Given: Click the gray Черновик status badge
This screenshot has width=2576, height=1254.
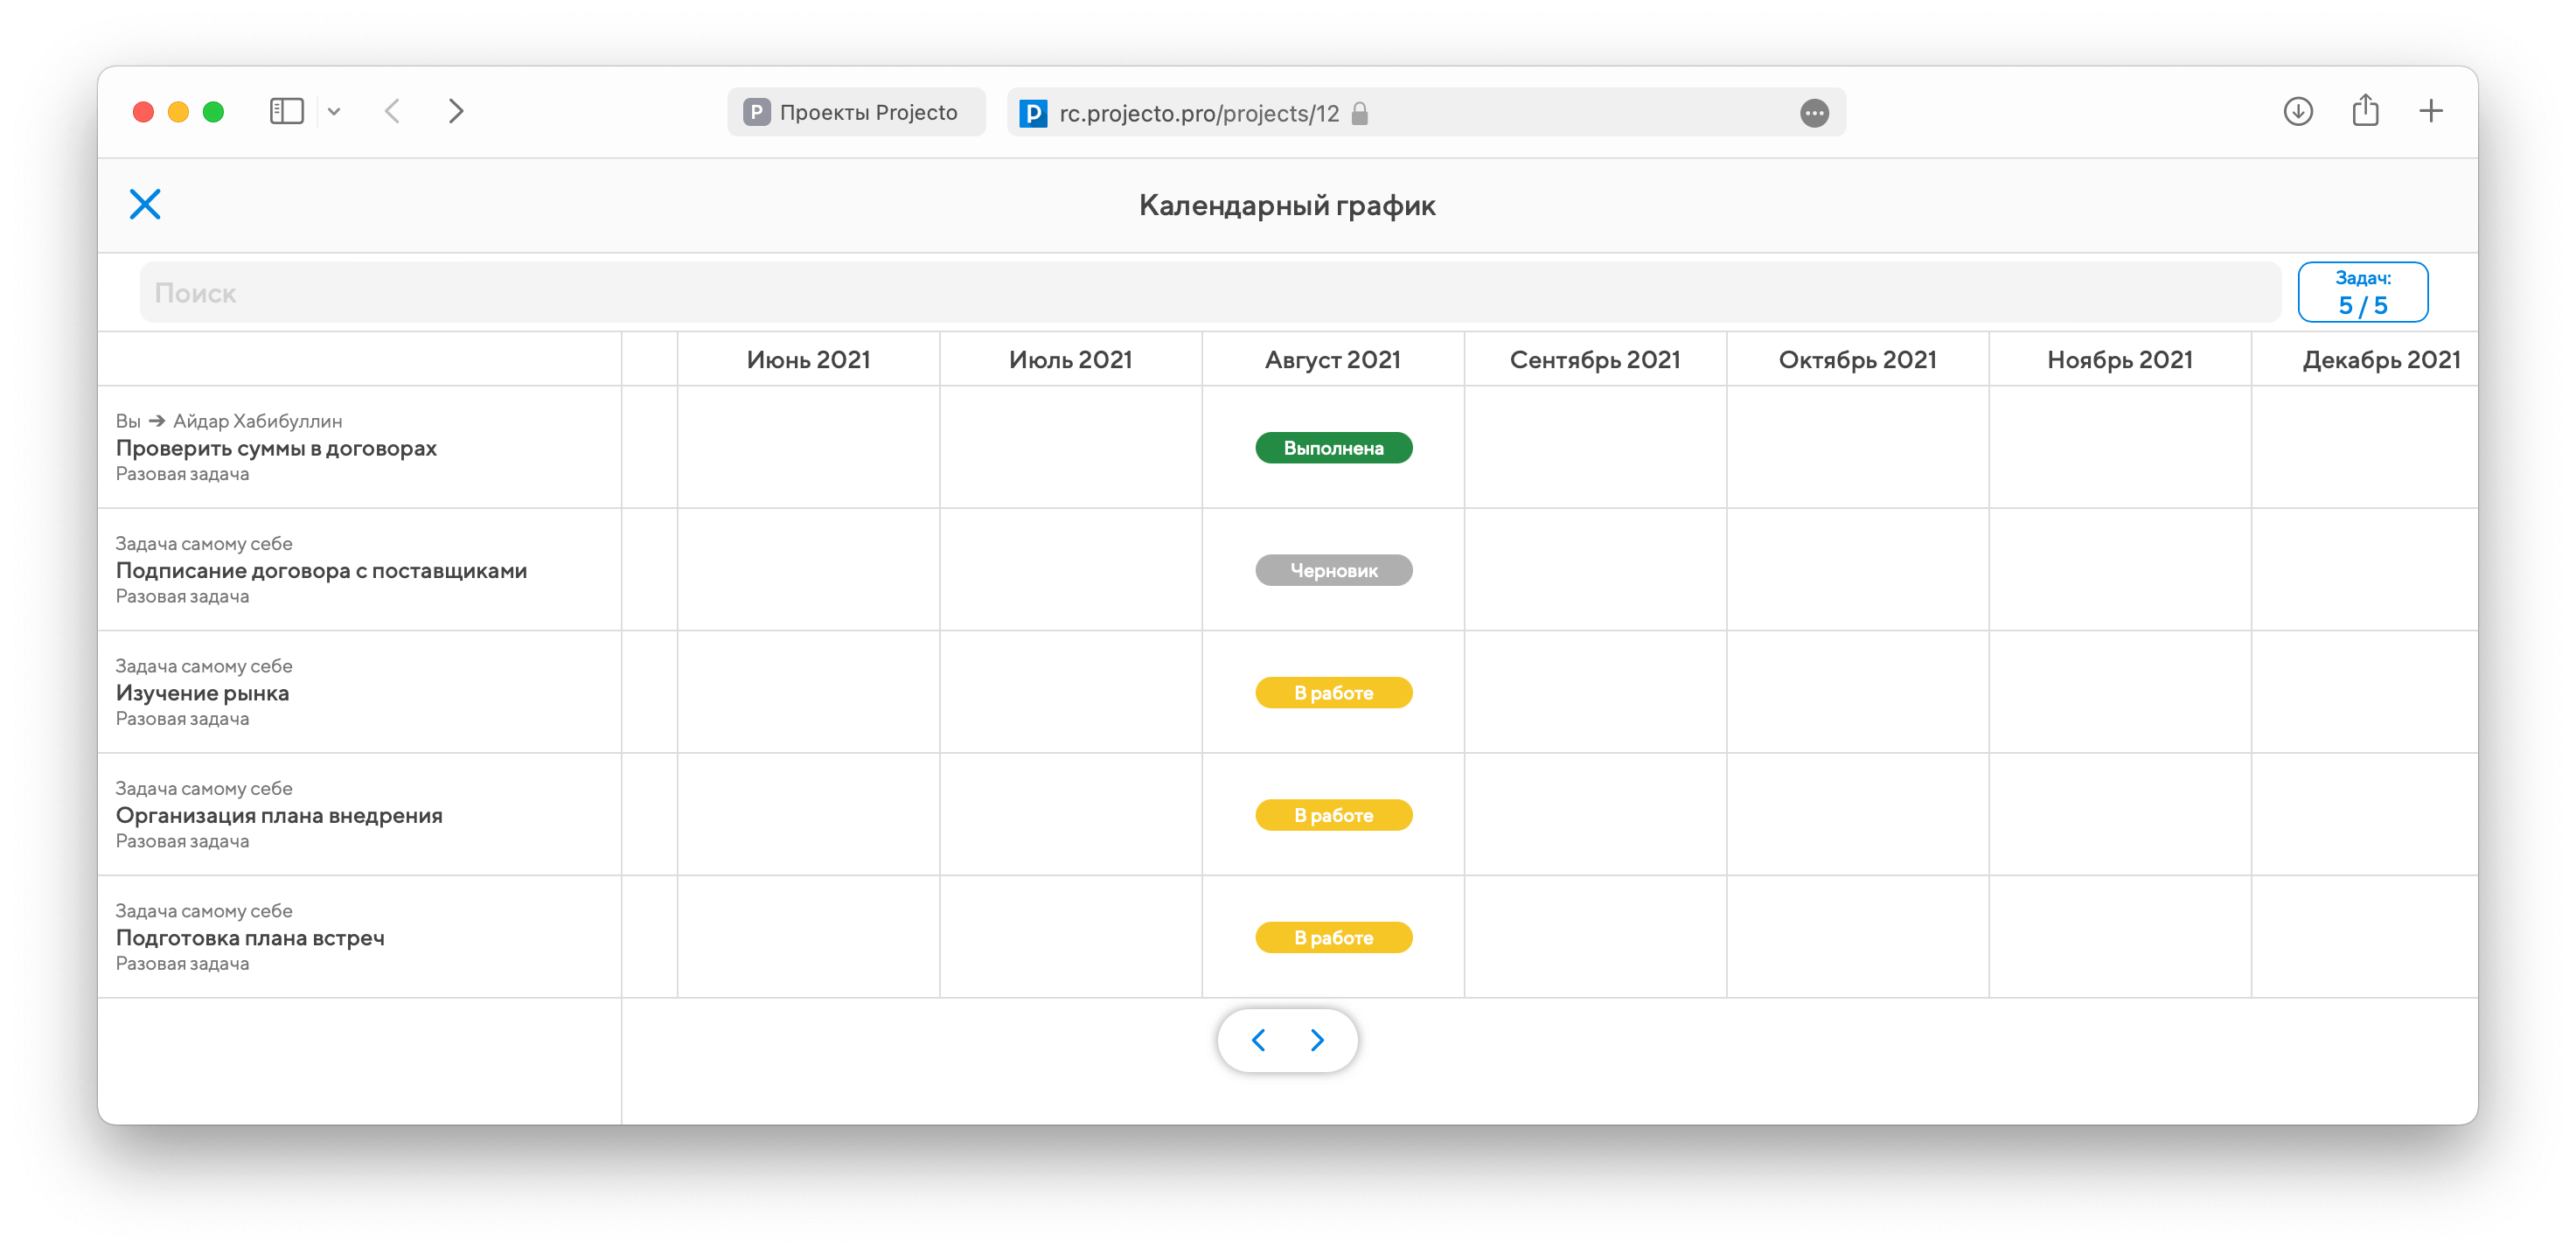Looking at the screenshot, I should pyautogui.click(x=1333, y=570).
